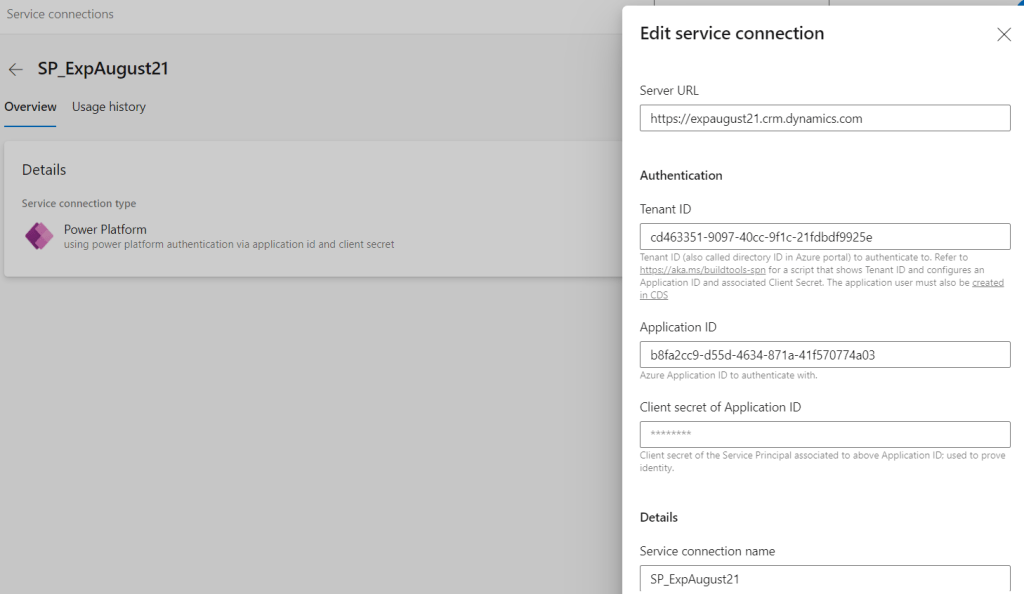Select the Overview tab
This screenshot has width=1024, height=594.
tap(30, 107)
